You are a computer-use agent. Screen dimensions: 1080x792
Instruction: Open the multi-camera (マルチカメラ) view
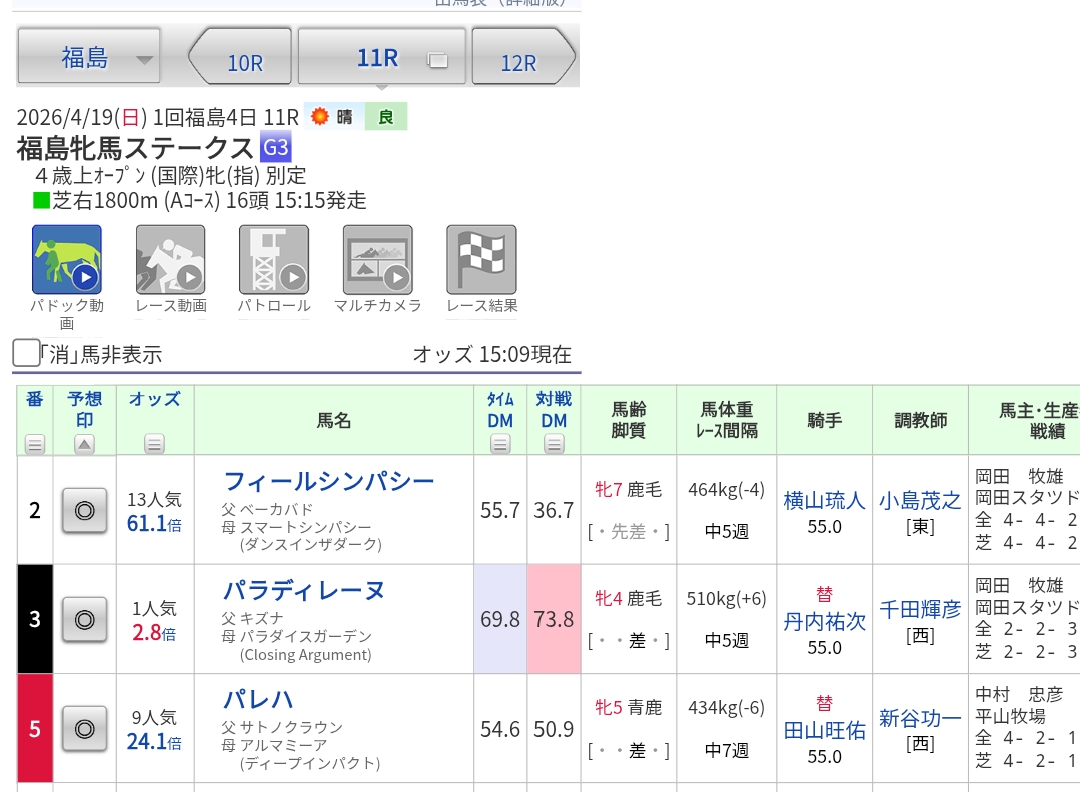coord(377,260)
